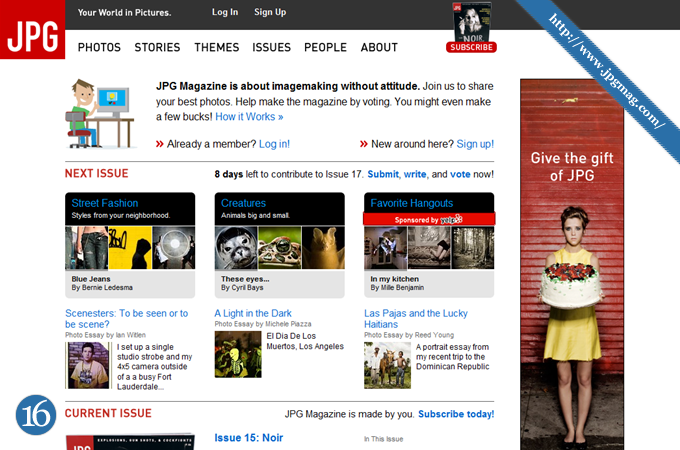The height and width of the screenshot is (450, 680).
Task: Open the person on bed photo thumbnail
Action: click(x=429, y=248)
